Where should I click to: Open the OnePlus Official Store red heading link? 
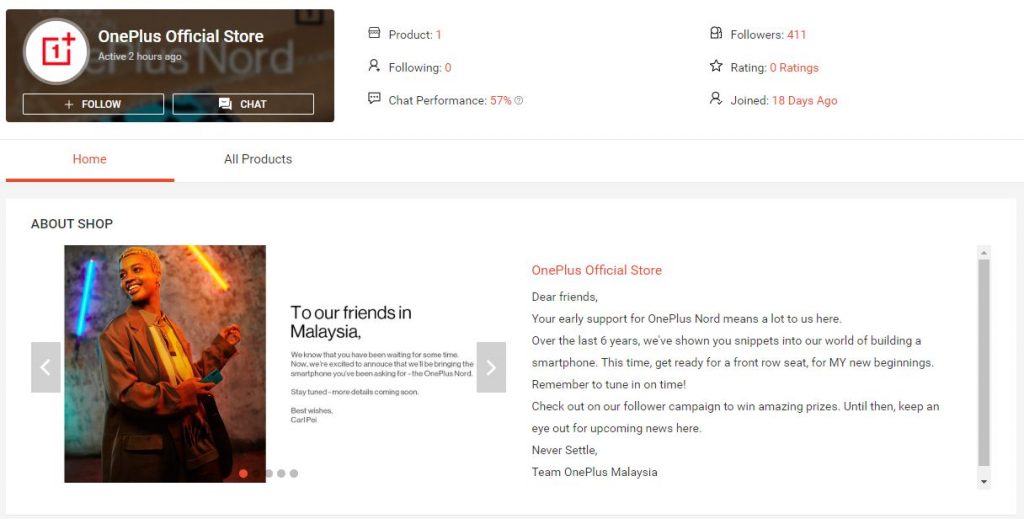(x=596, y=270)
